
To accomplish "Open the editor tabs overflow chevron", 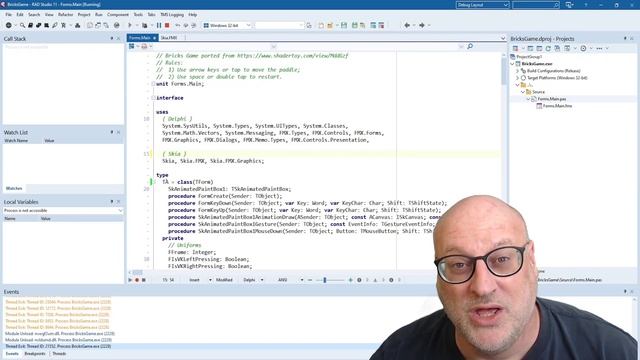I will point(503,38).
